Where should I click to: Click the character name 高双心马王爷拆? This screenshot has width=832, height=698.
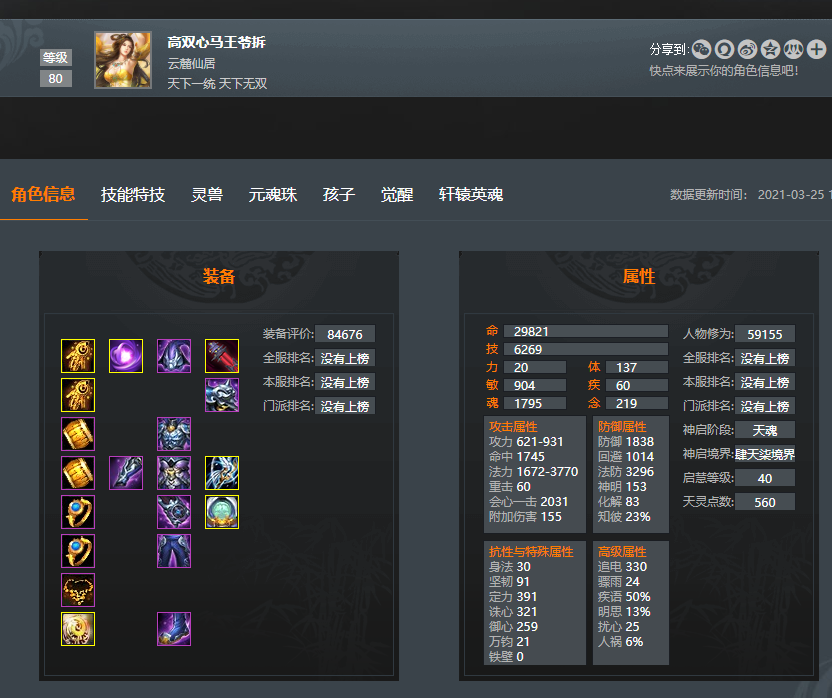[216, 42]
